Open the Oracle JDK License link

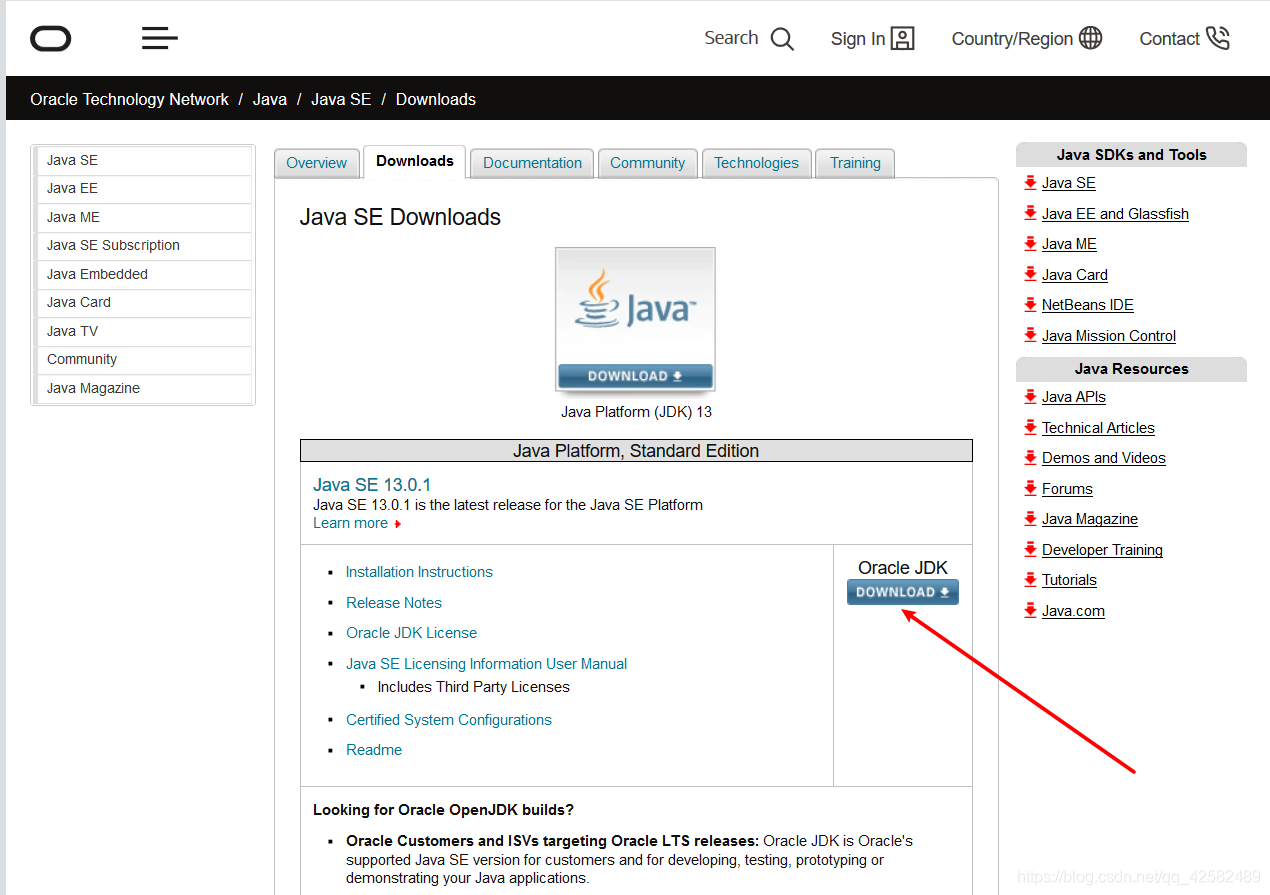[411, 633]
